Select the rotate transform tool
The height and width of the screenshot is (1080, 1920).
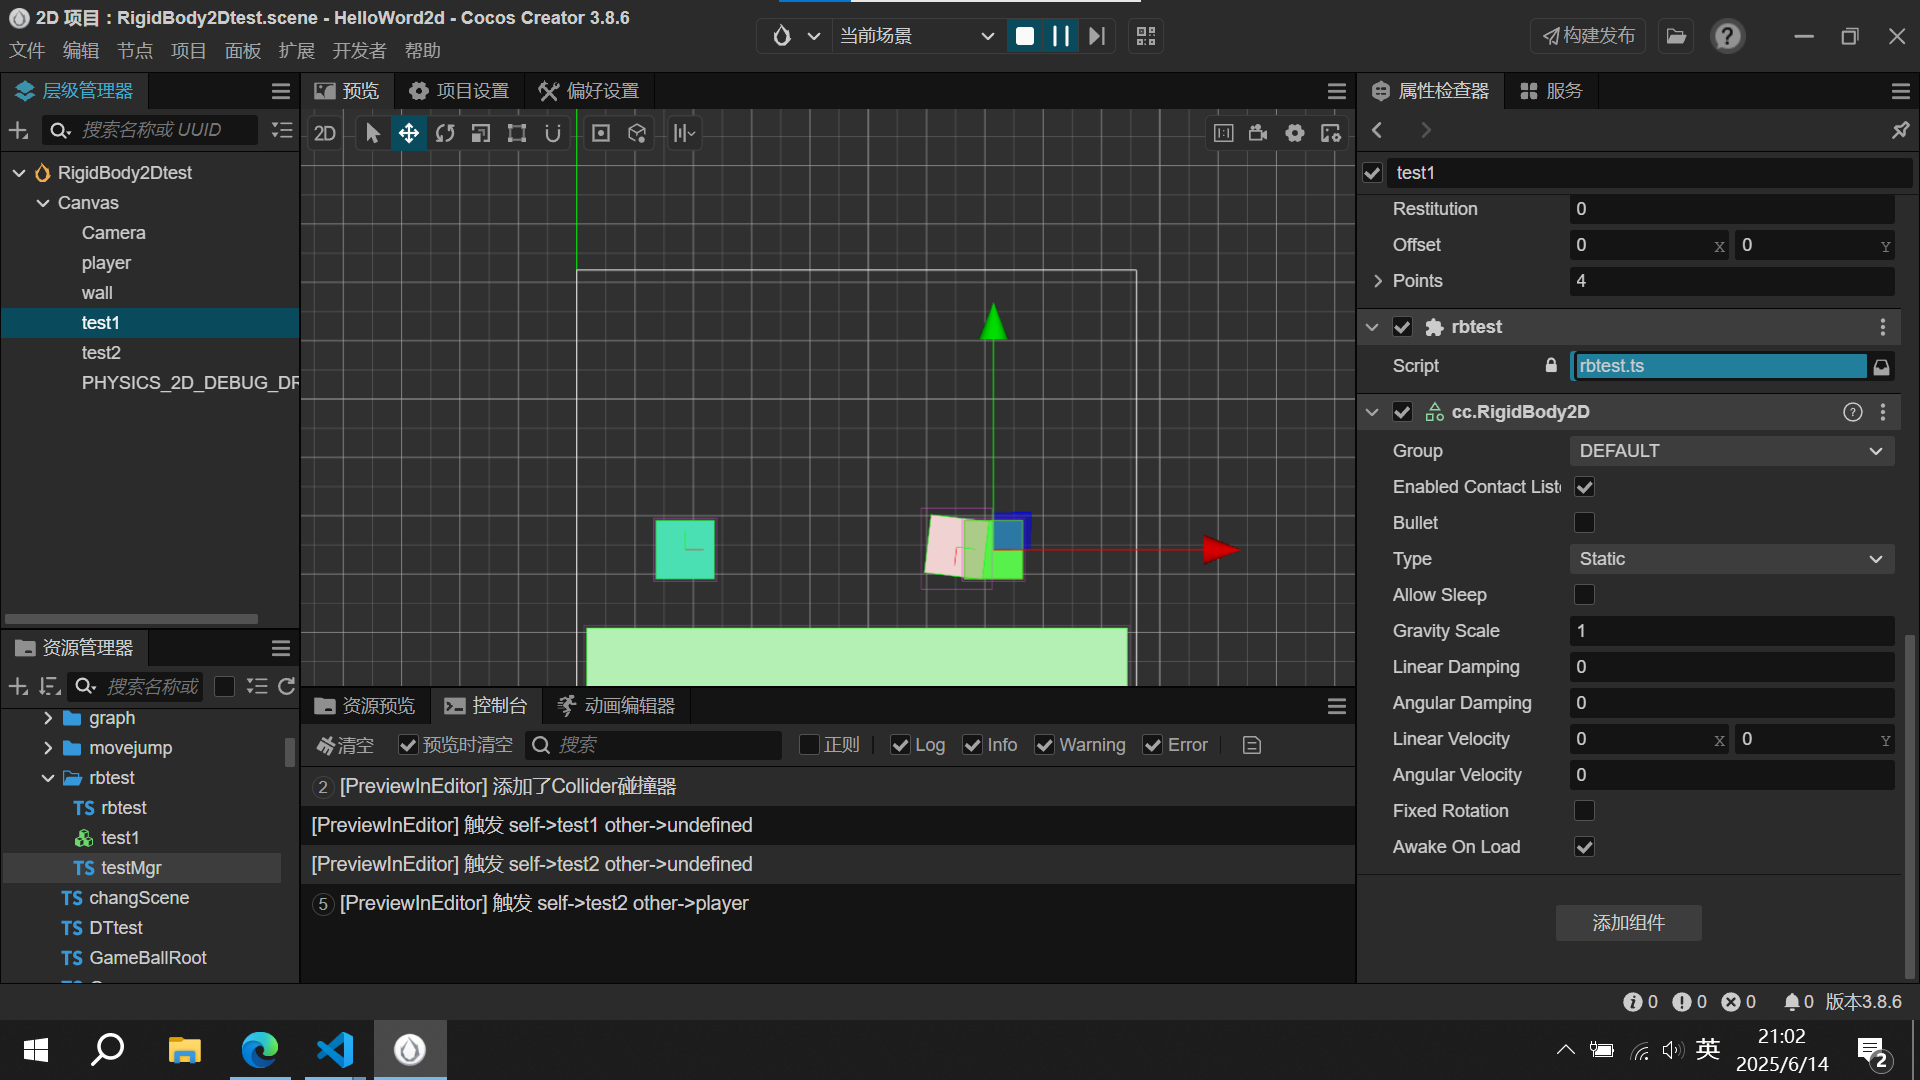445,133
